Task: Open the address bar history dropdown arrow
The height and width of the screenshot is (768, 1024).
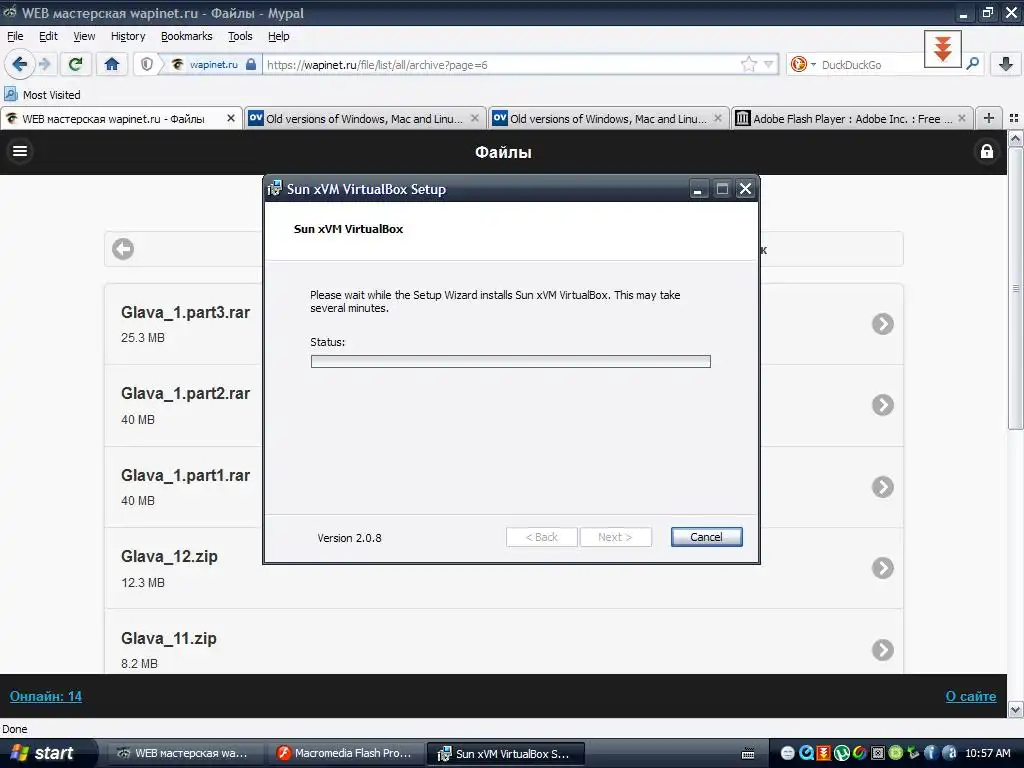Action: coord(769,64)
